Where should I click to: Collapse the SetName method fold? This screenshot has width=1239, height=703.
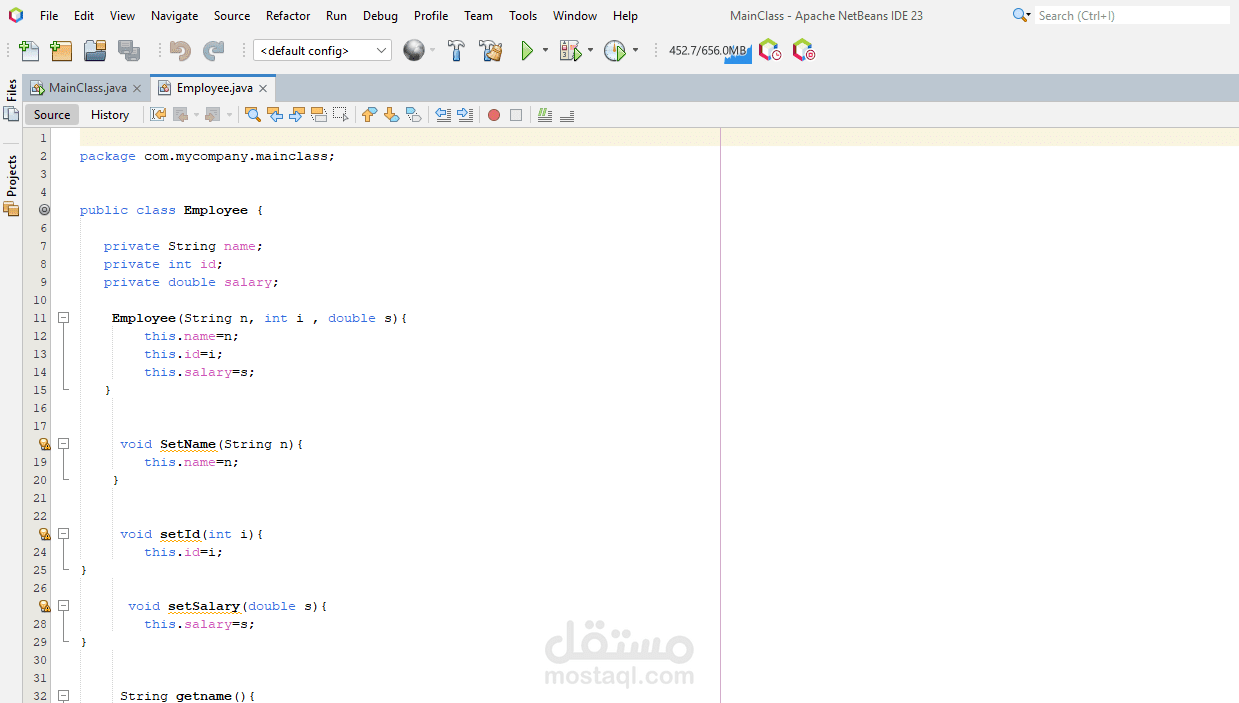63,443
